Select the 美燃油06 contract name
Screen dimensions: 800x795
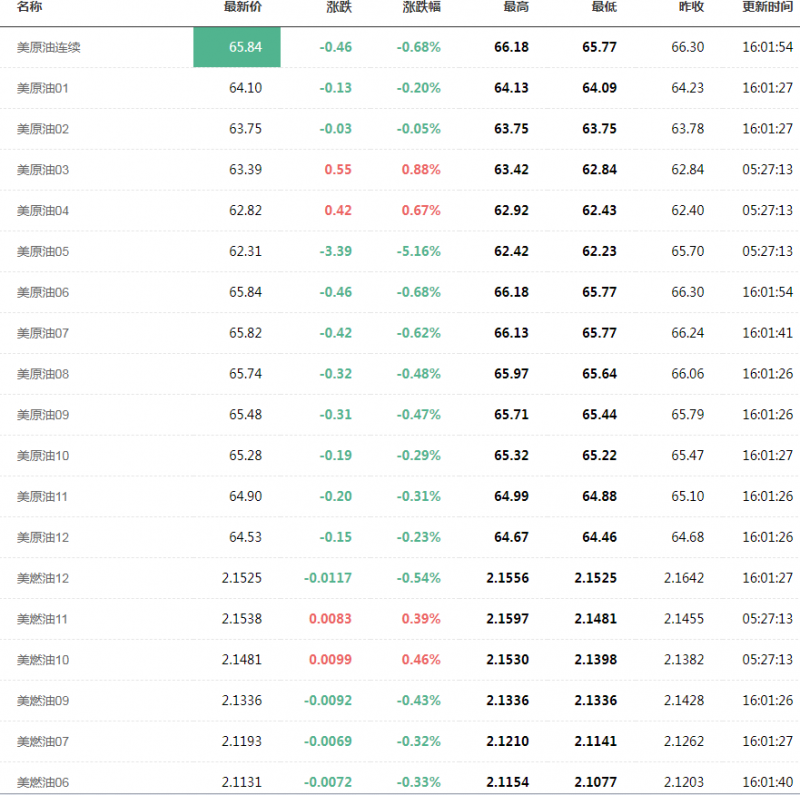click(x=43, y=782)
